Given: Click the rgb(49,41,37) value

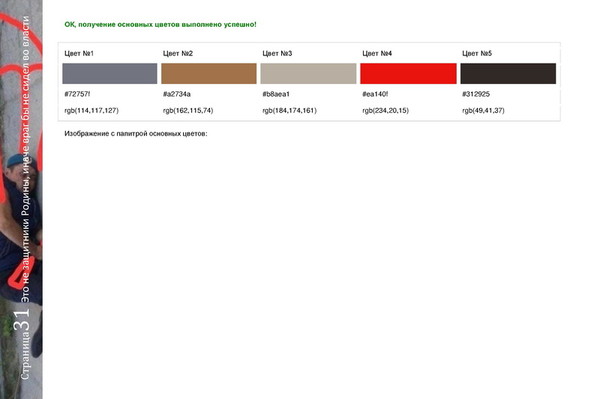Looking at the screenshot, I should 483,111.
